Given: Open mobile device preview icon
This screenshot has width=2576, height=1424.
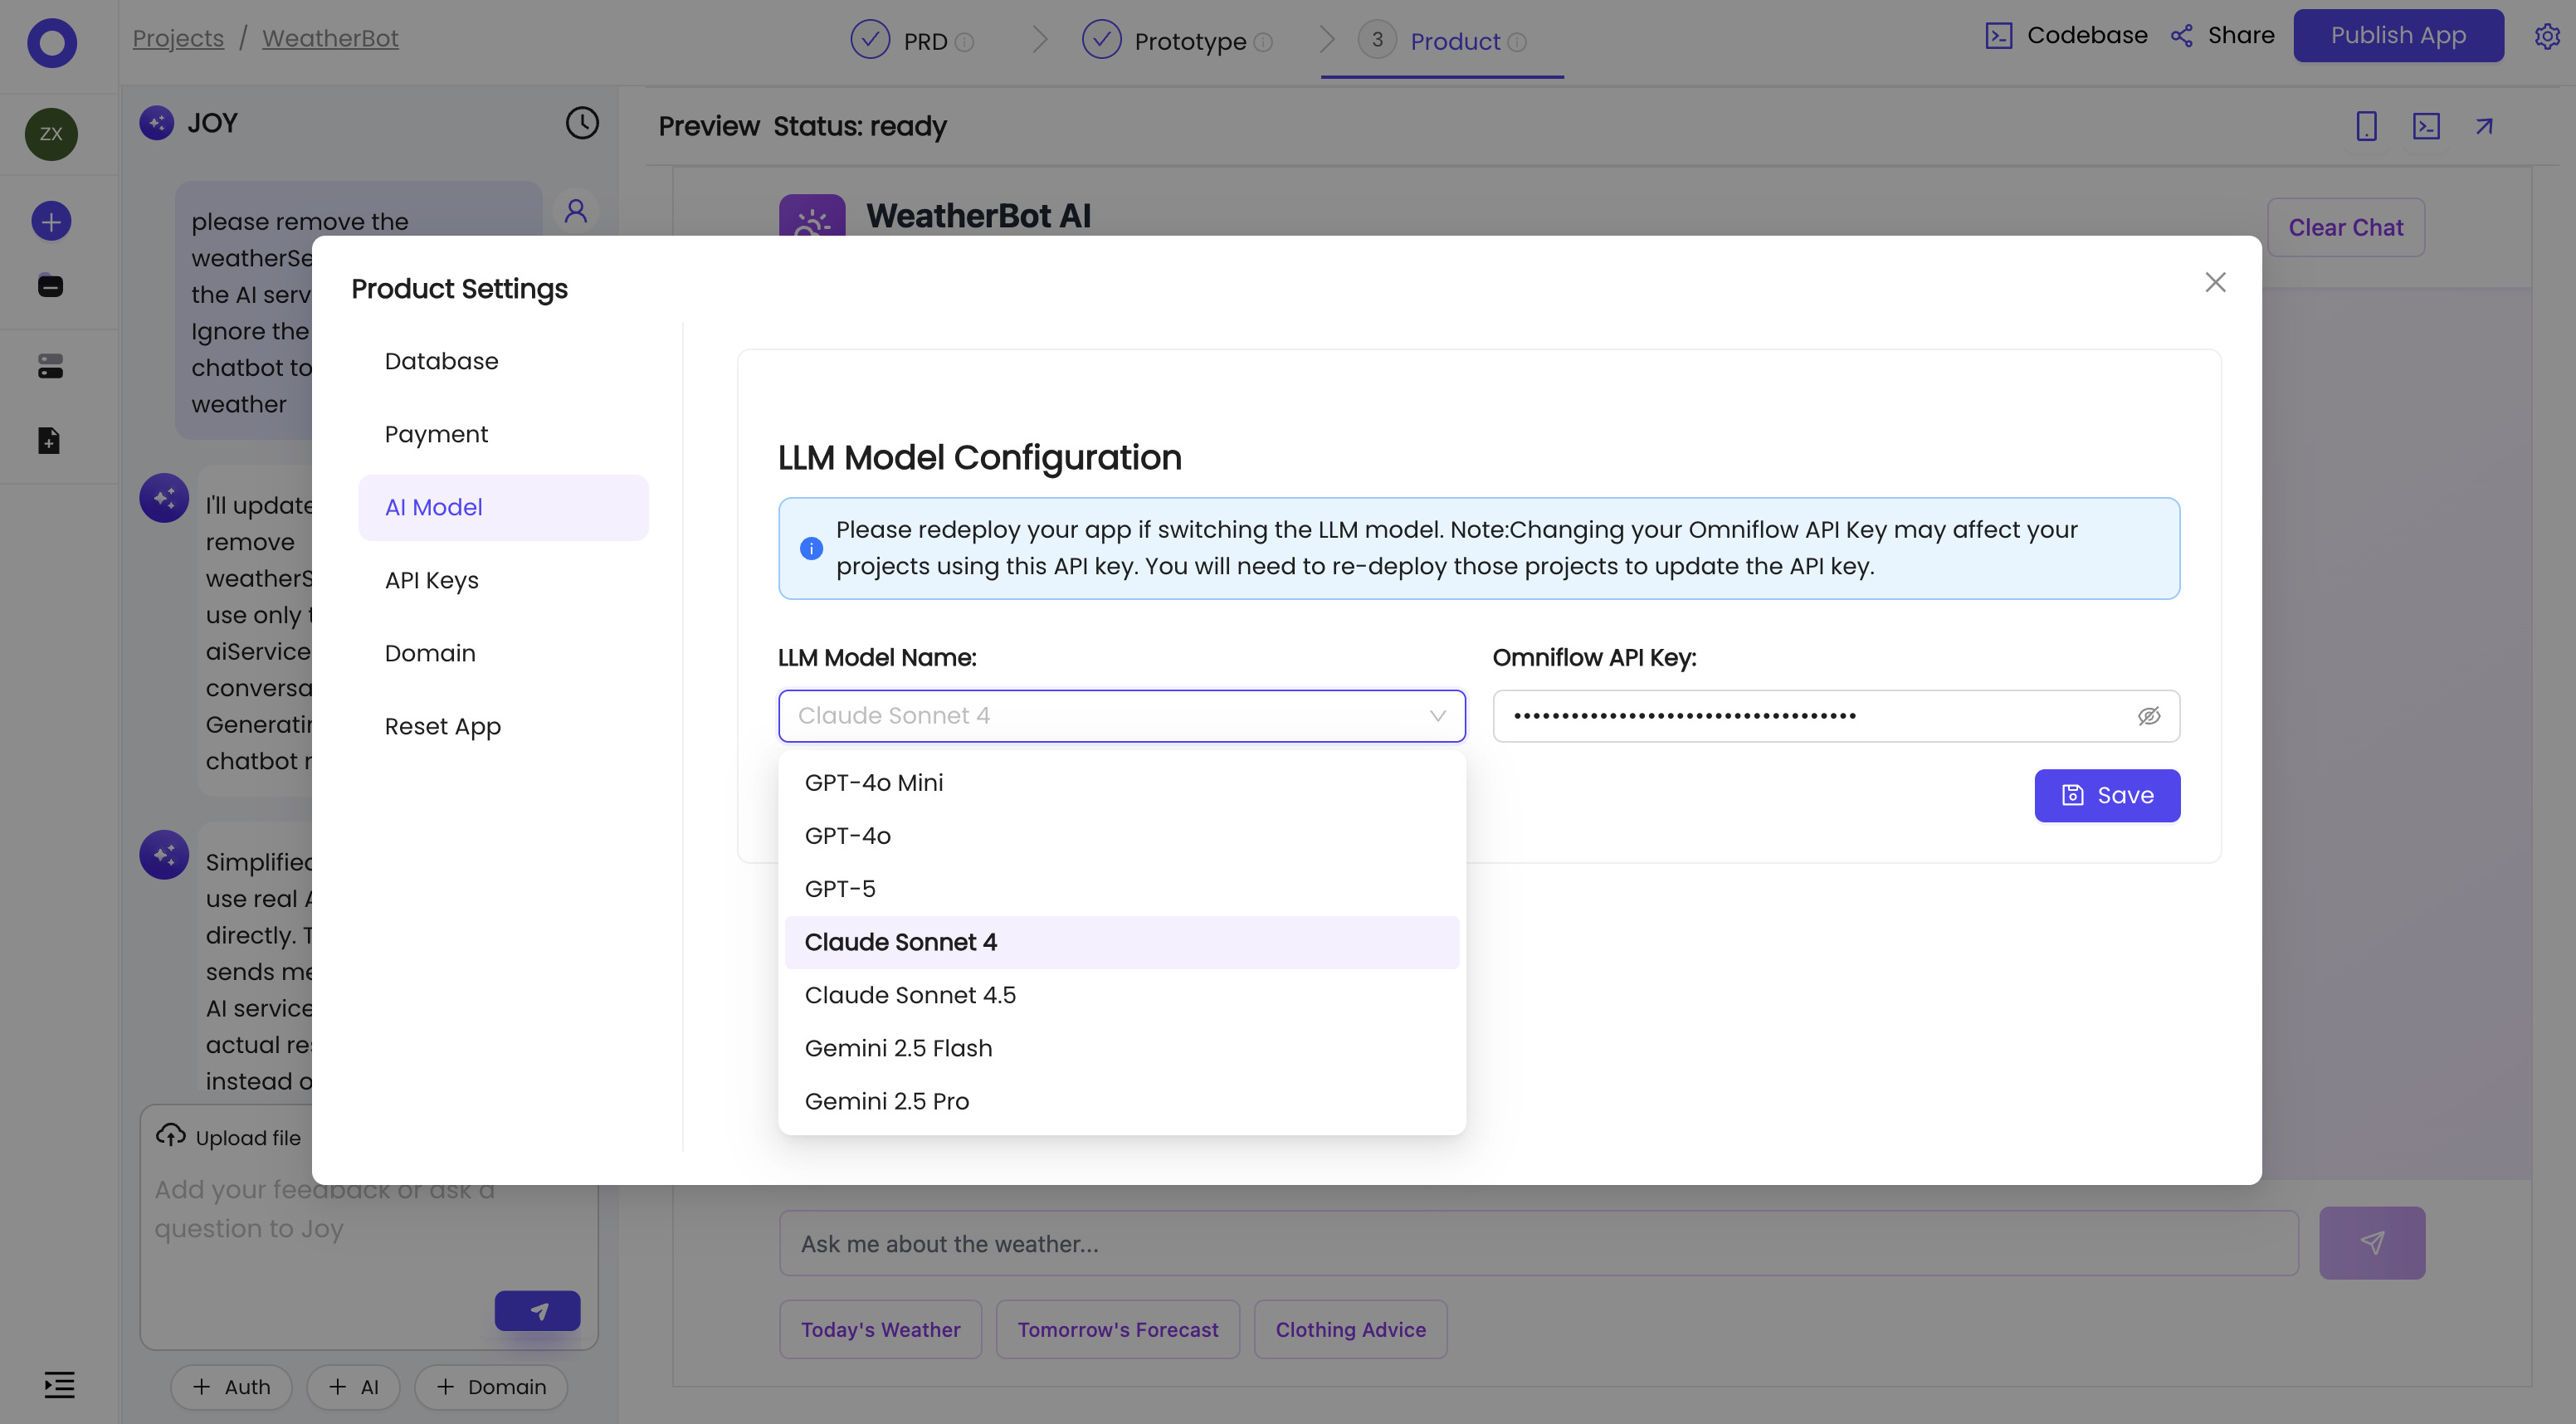Looking at the screenshot, I should click(2366, 126).
